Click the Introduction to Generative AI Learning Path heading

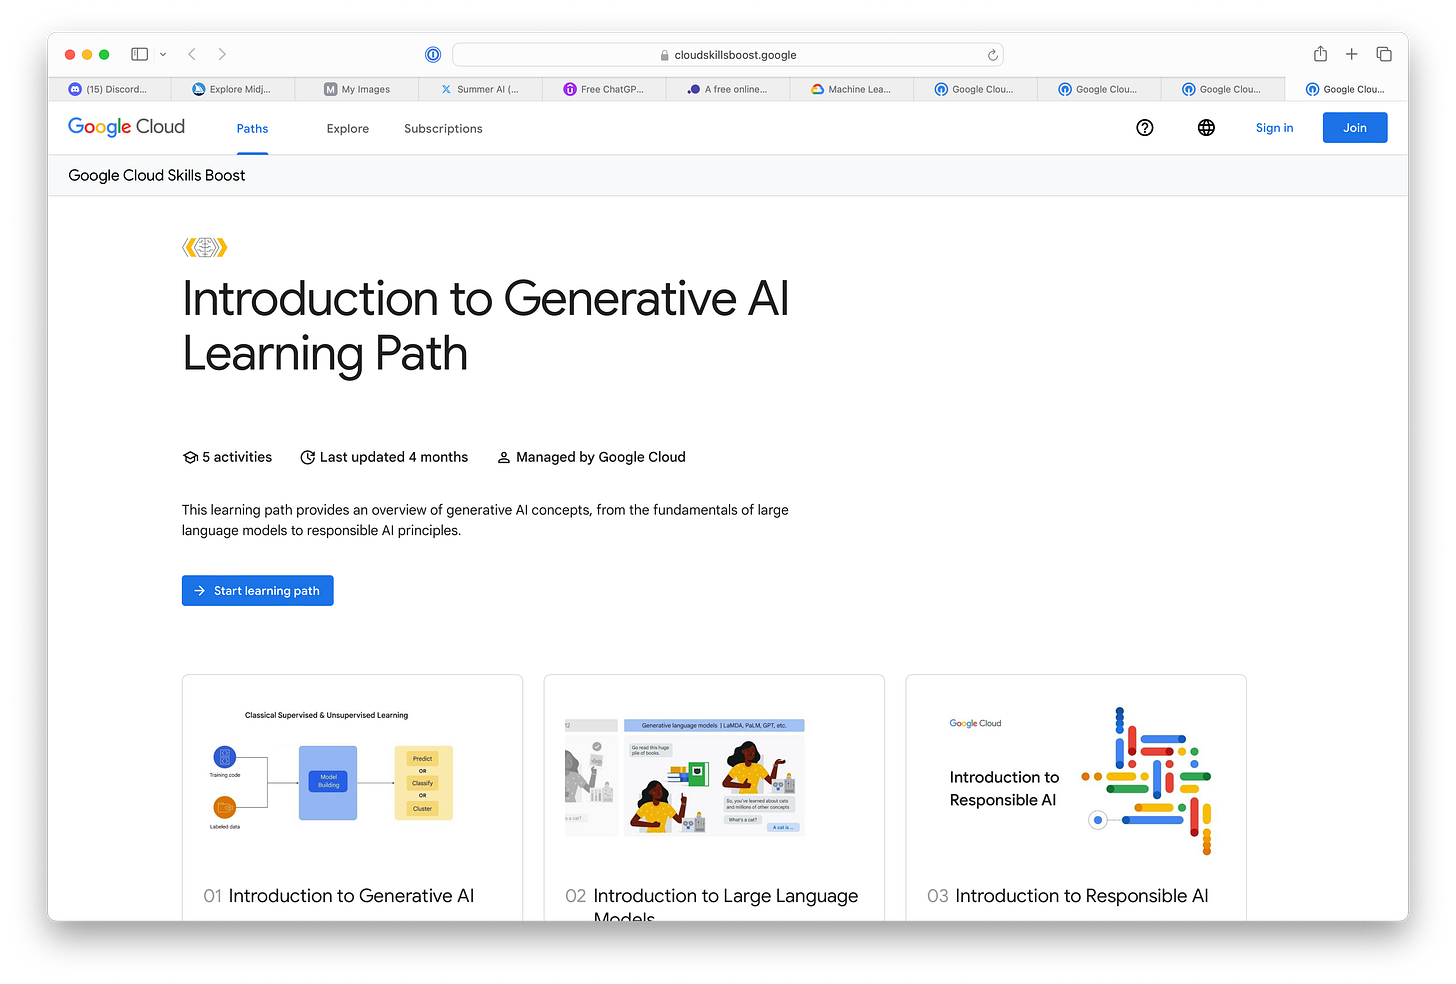[486, 326]
